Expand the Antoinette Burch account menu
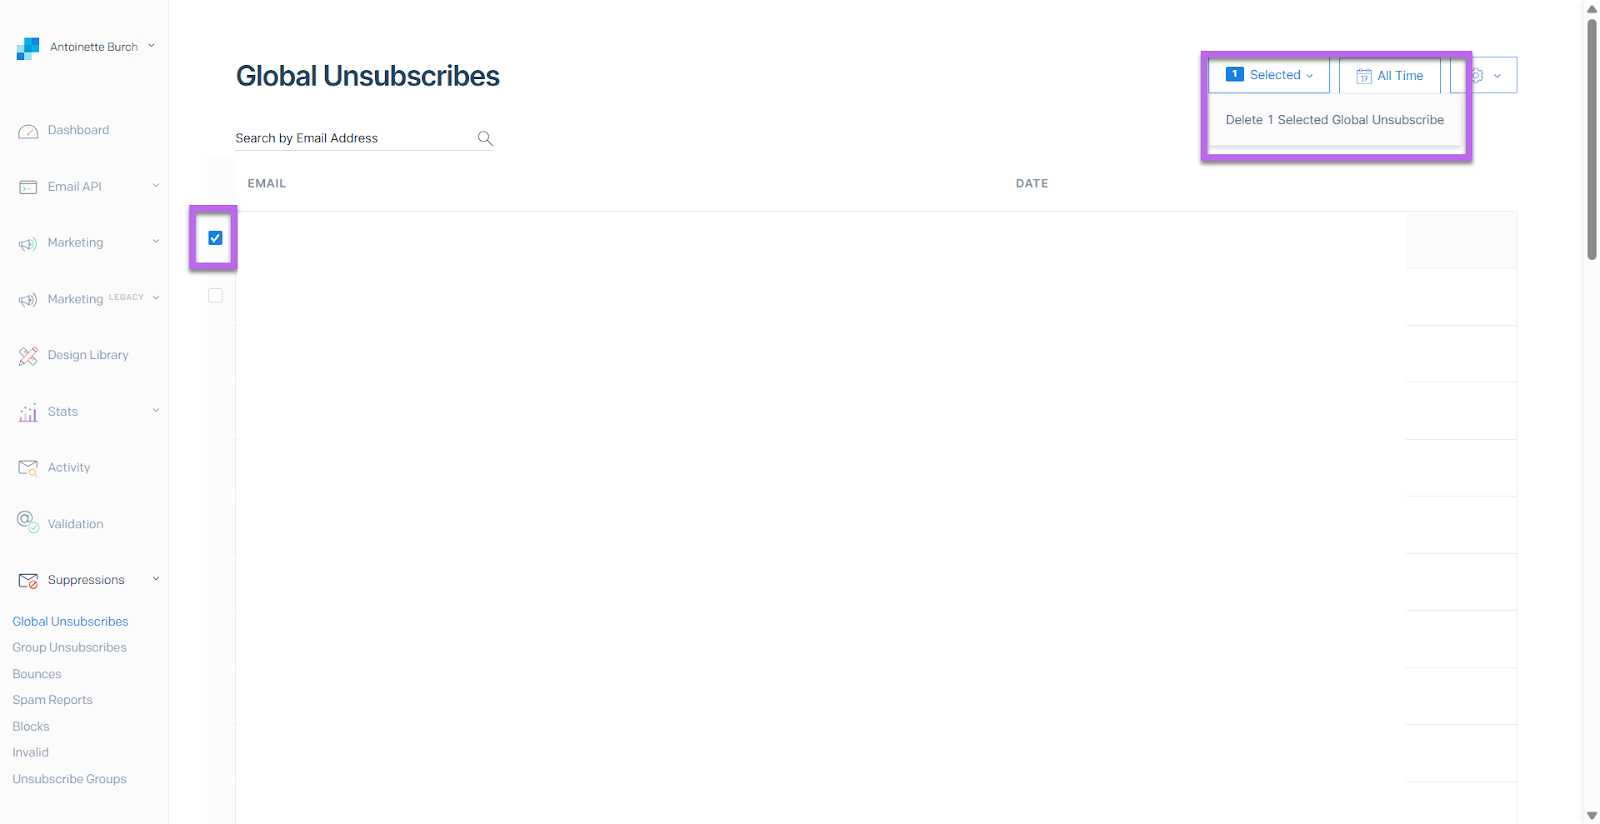This screenshot has width=1600, height=824. 152,46
